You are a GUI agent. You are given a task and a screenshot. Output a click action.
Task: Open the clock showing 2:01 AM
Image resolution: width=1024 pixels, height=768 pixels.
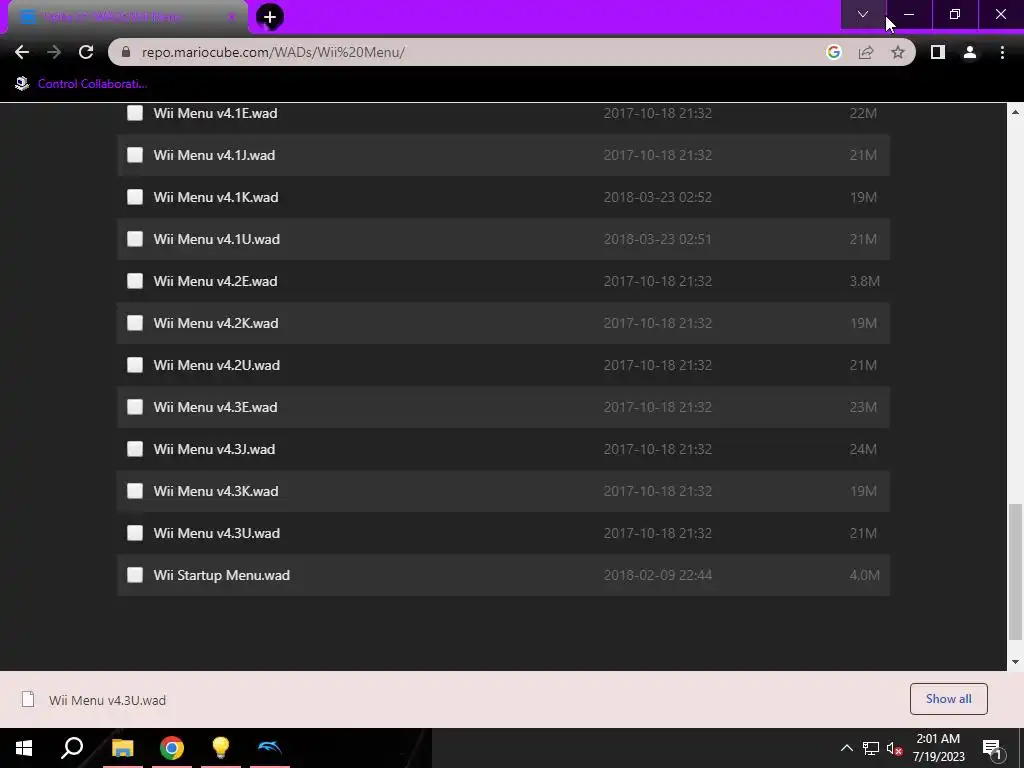pos(938,748)
